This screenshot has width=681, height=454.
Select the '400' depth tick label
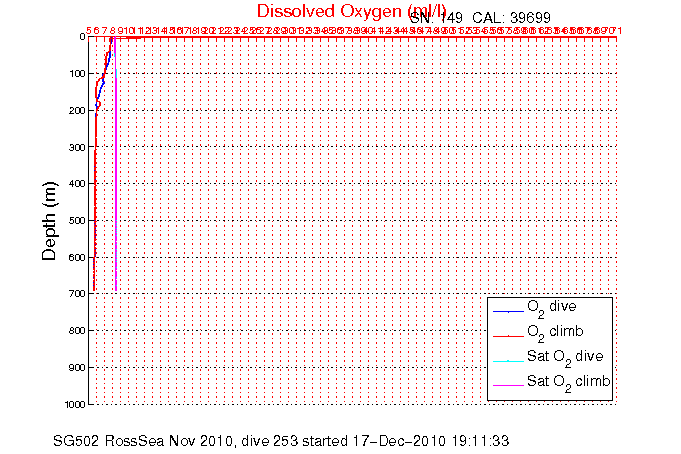[77, 184]
